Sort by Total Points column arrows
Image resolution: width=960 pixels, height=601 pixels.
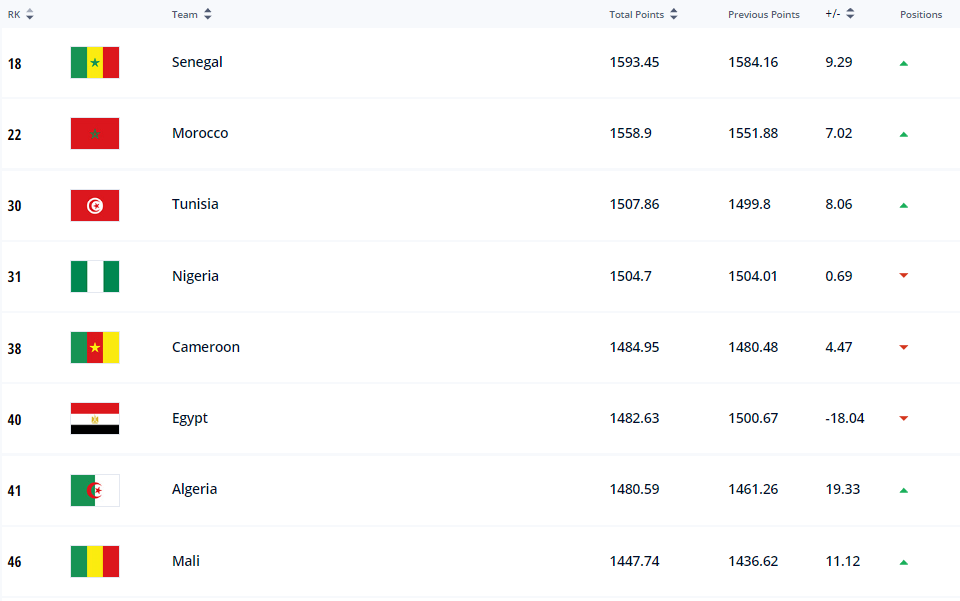[674, 14]
